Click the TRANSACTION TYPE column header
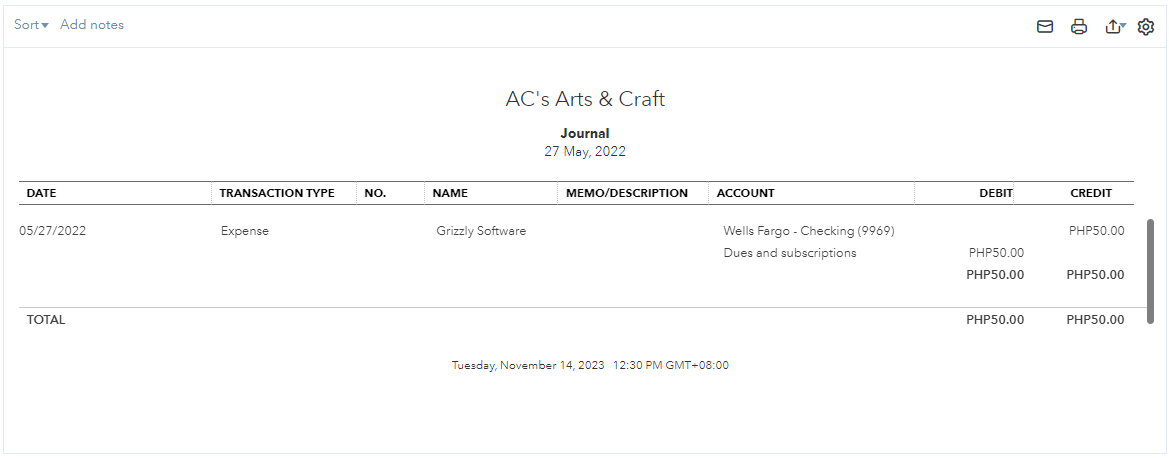The height and width of the screenshot is (458, 1169). (277, 193)
